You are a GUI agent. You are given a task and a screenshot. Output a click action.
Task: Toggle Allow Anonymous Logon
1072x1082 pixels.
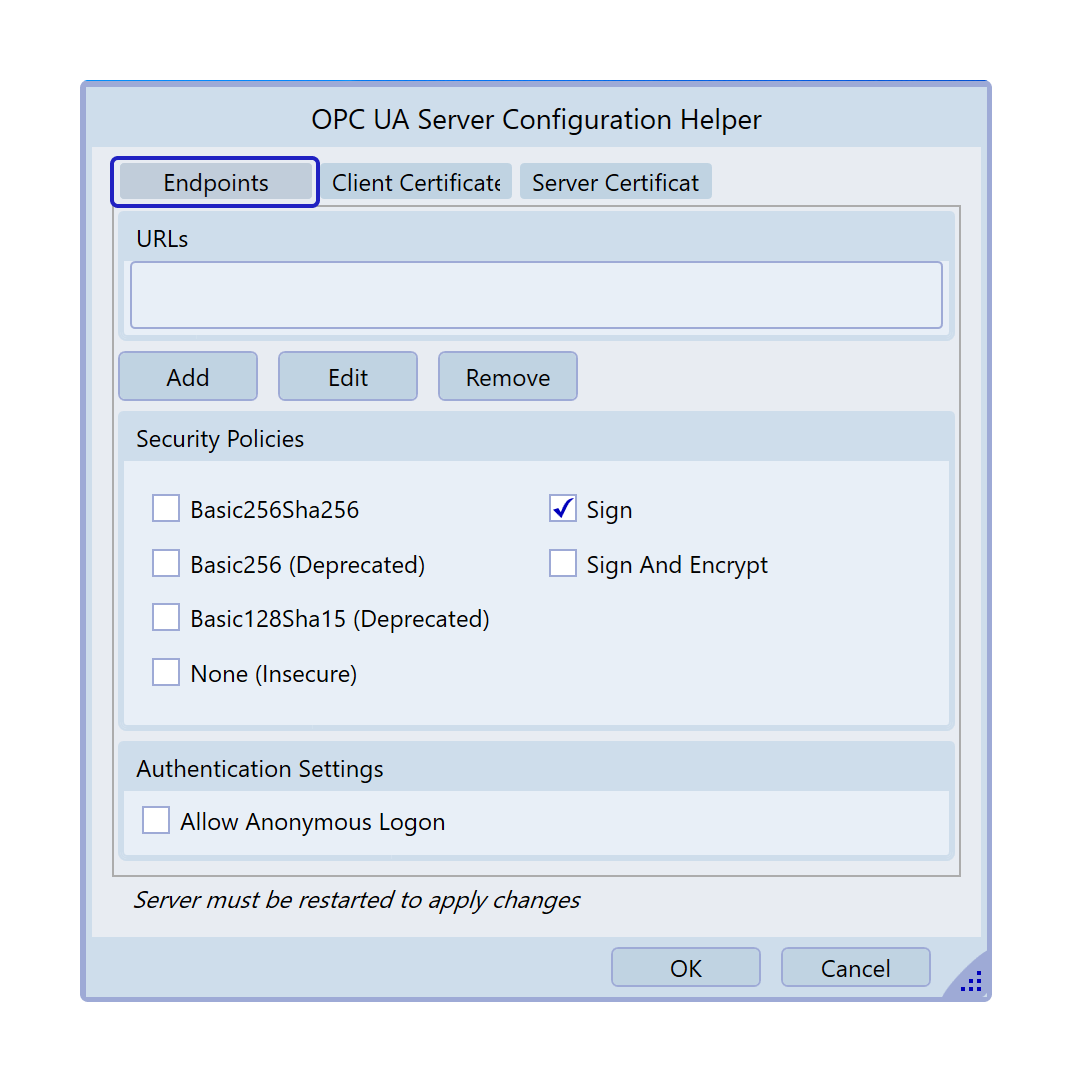pos(156,821)
